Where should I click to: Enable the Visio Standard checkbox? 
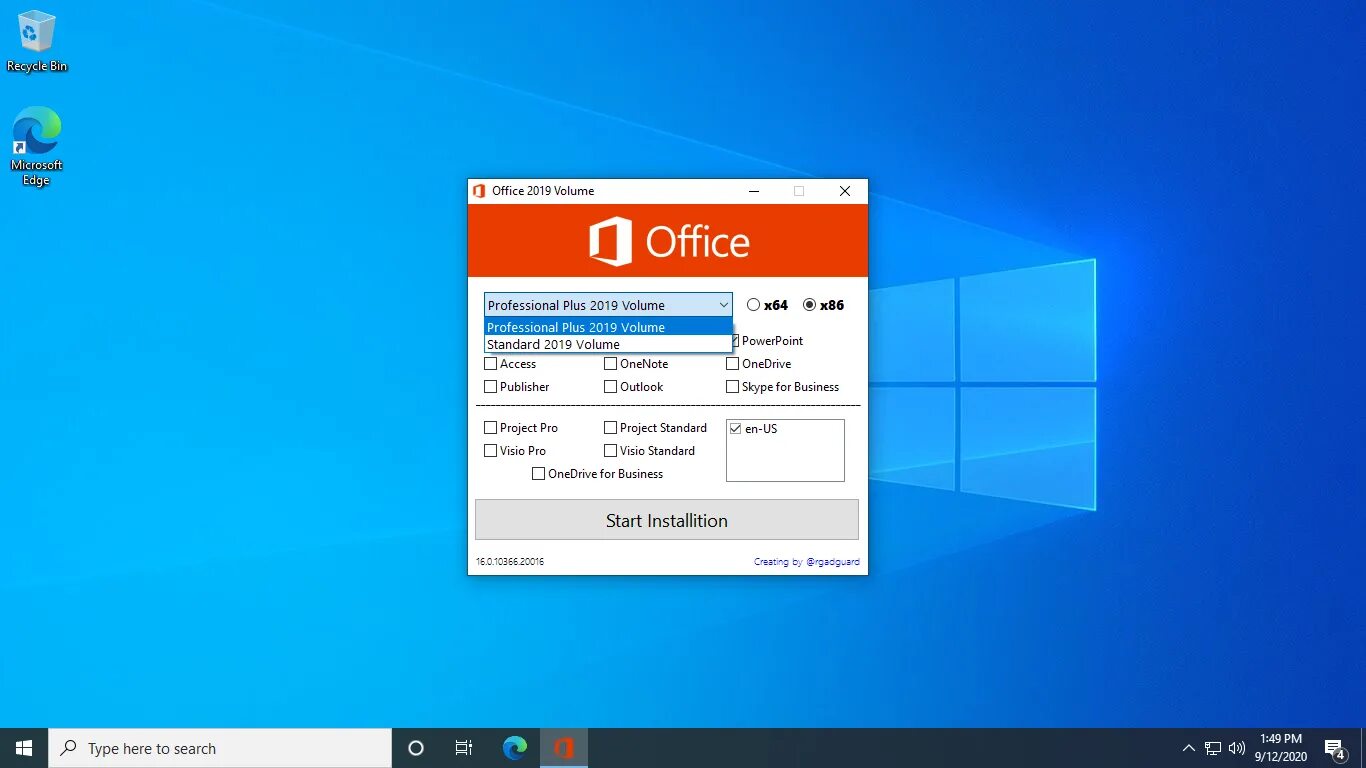click(x=610, y=451)
